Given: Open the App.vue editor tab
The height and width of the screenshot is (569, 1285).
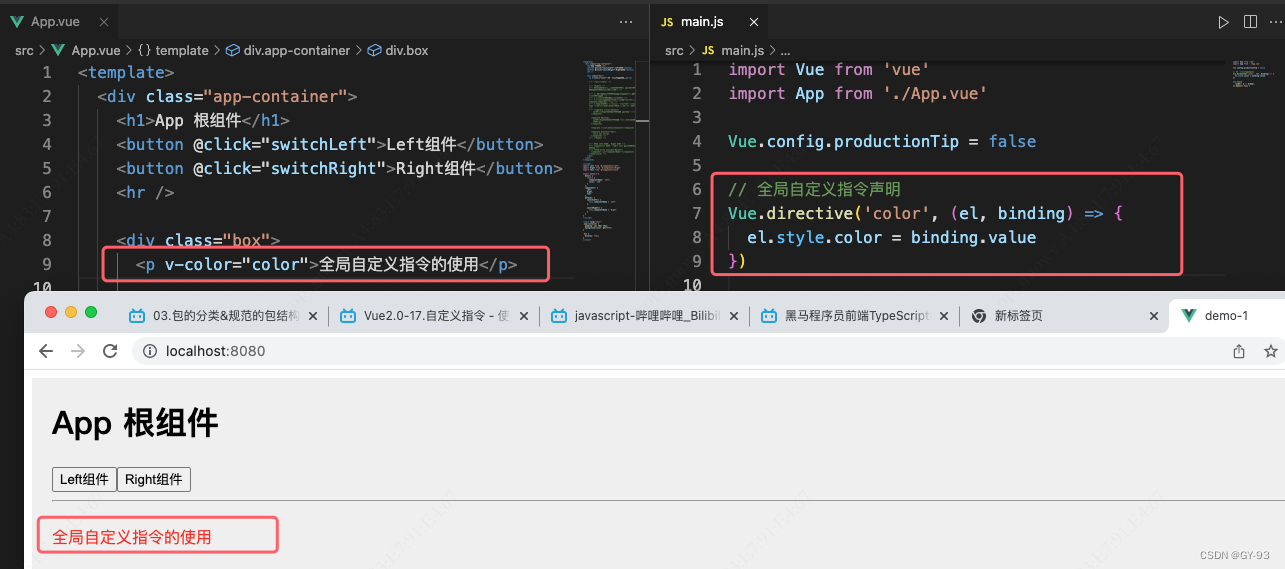Looking at the screenshot, I should [55, 21].
